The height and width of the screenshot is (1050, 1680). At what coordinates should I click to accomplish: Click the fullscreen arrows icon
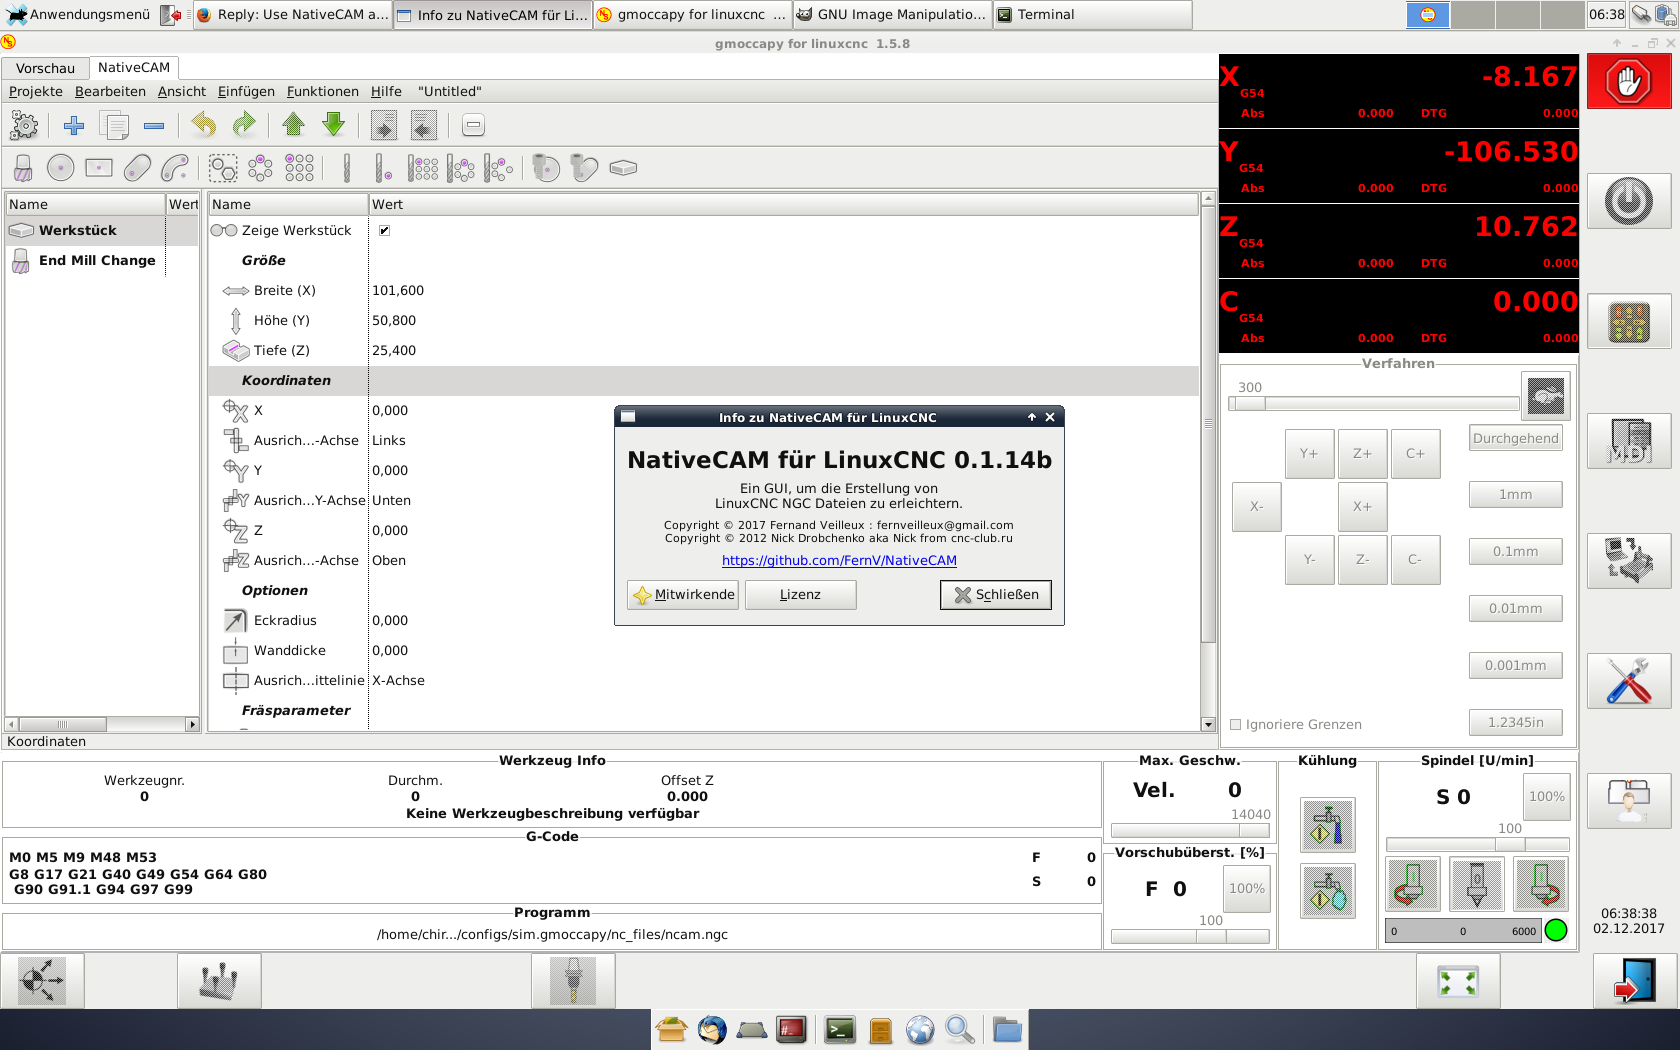(x=1458, y=981)
